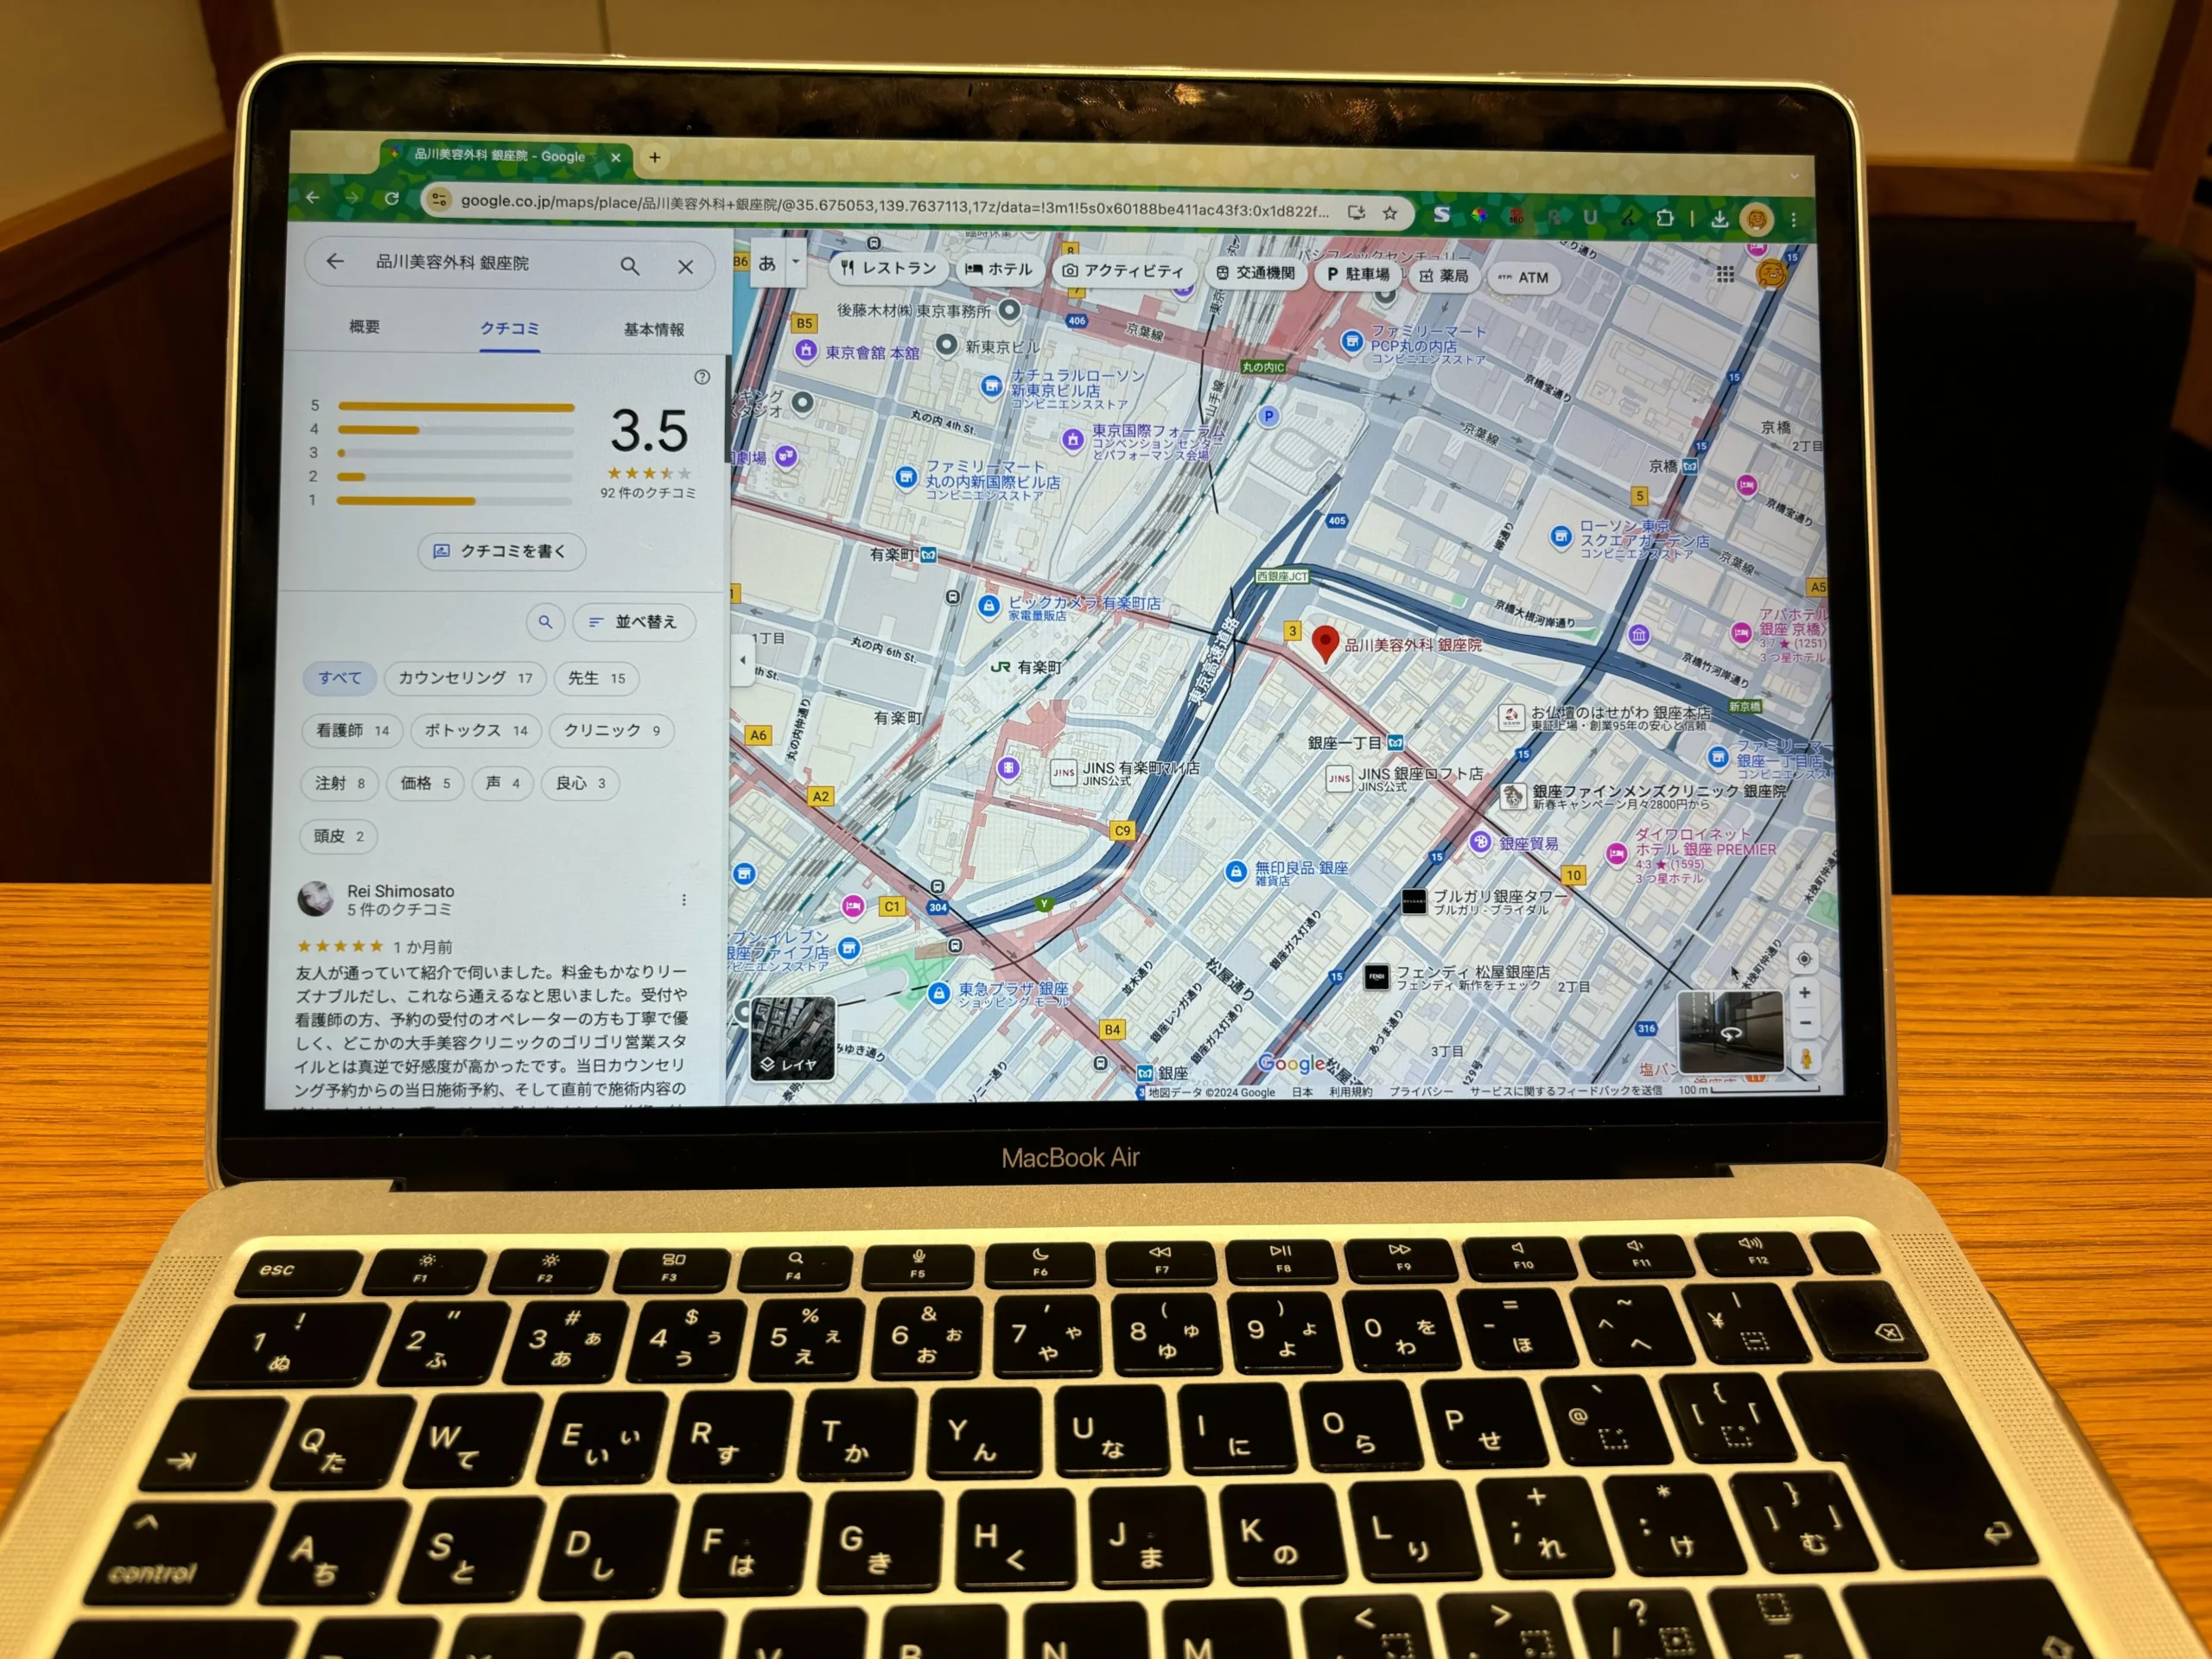Screen dimensions: 2212x1659
Task: Select the Street View pegman icon
Action: (x=1807, y=1054)
